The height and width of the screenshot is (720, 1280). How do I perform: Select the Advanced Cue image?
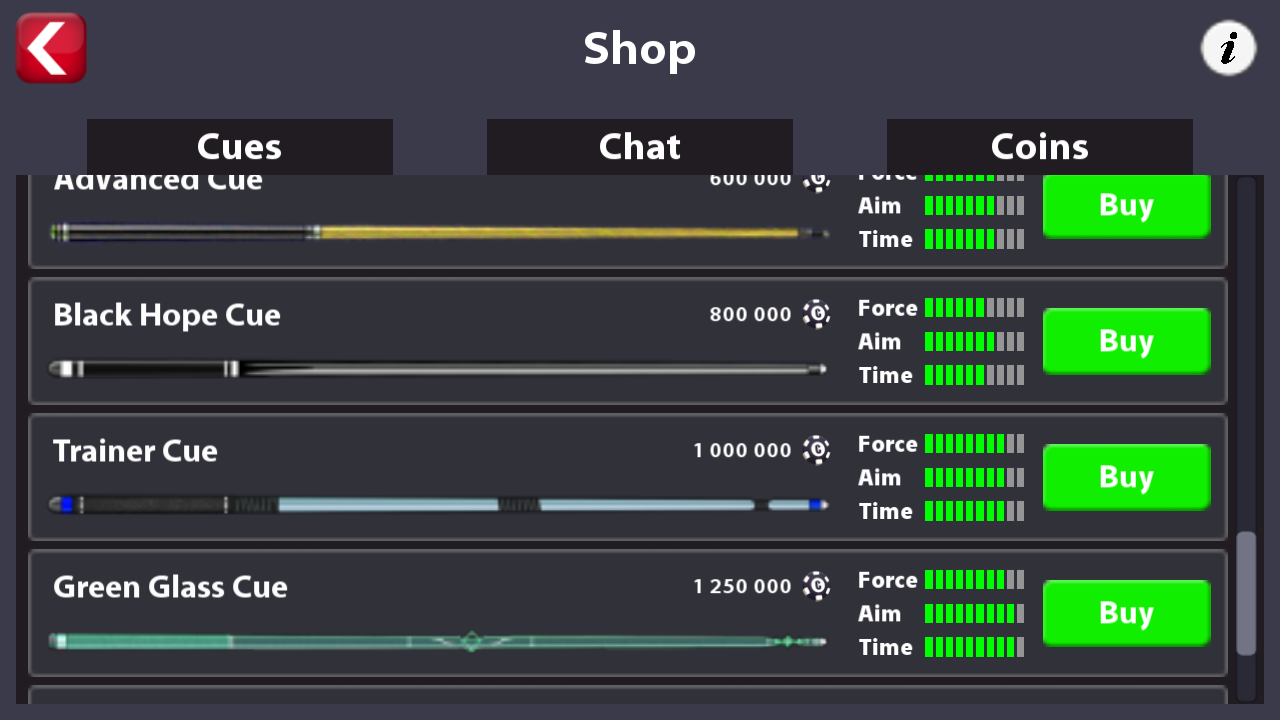click(438, 233)
